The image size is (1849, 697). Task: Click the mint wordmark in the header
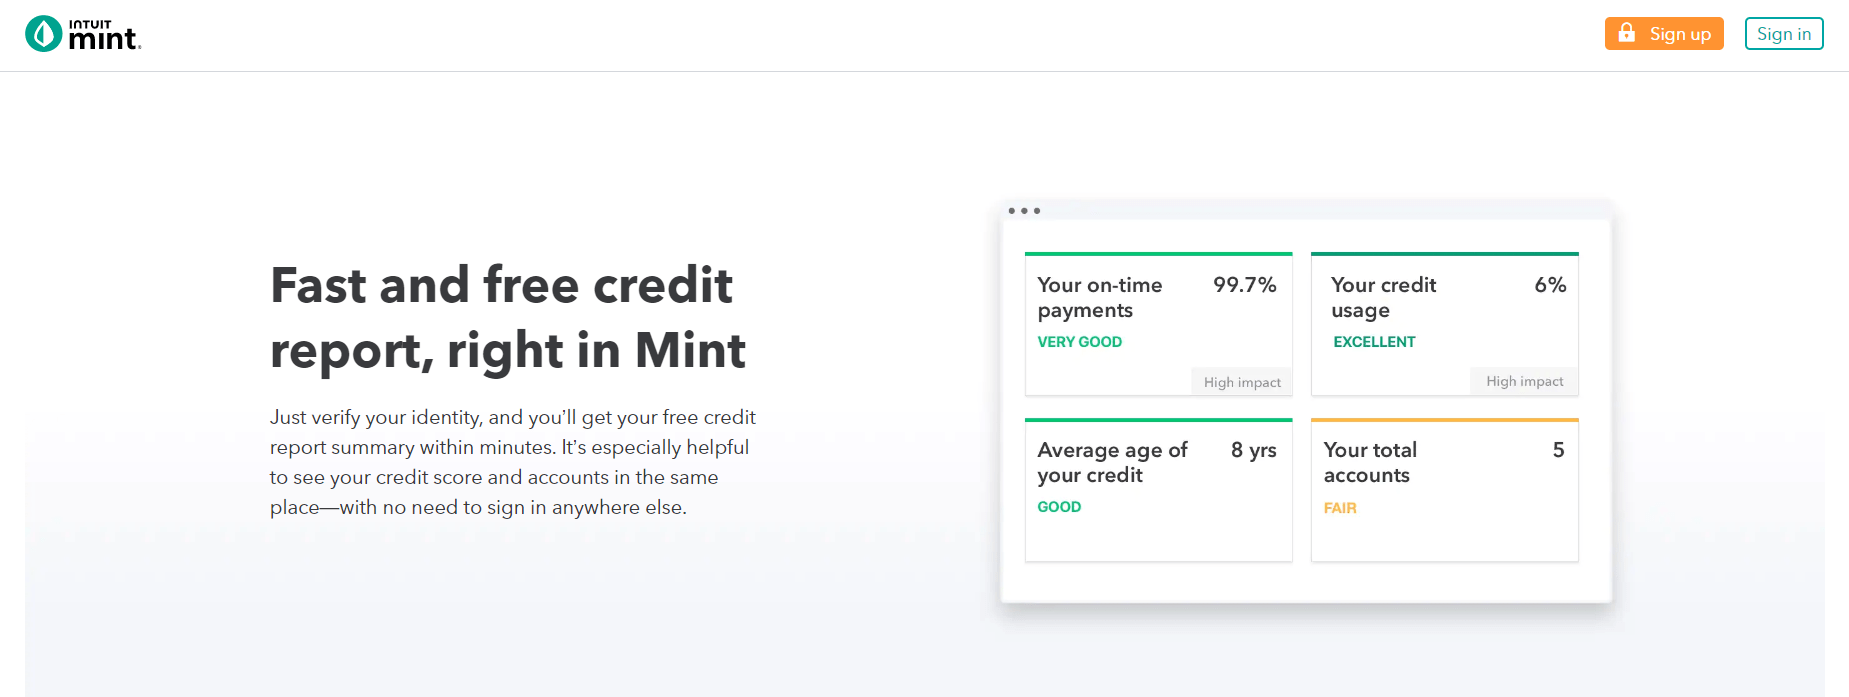tap(104, 36)
